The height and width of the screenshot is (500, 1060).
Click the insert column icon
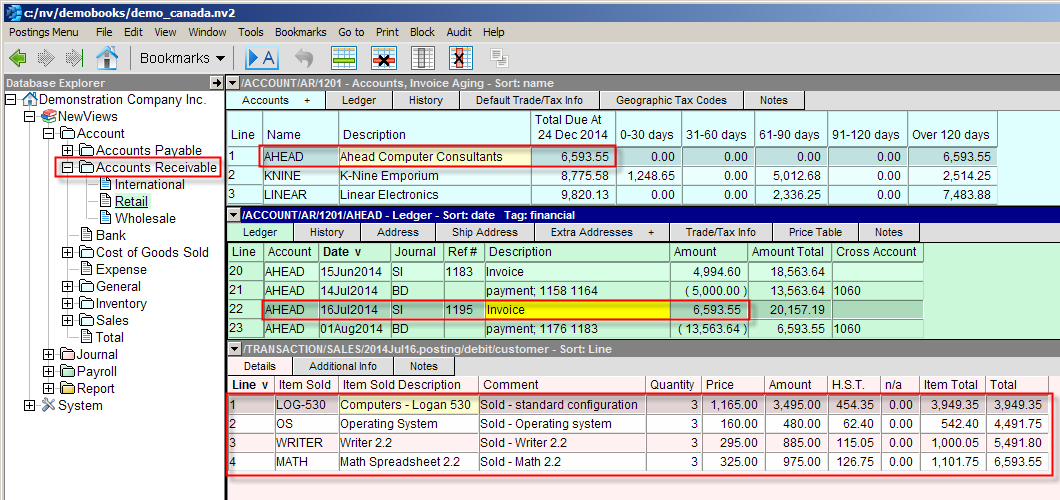click(423, 58)
